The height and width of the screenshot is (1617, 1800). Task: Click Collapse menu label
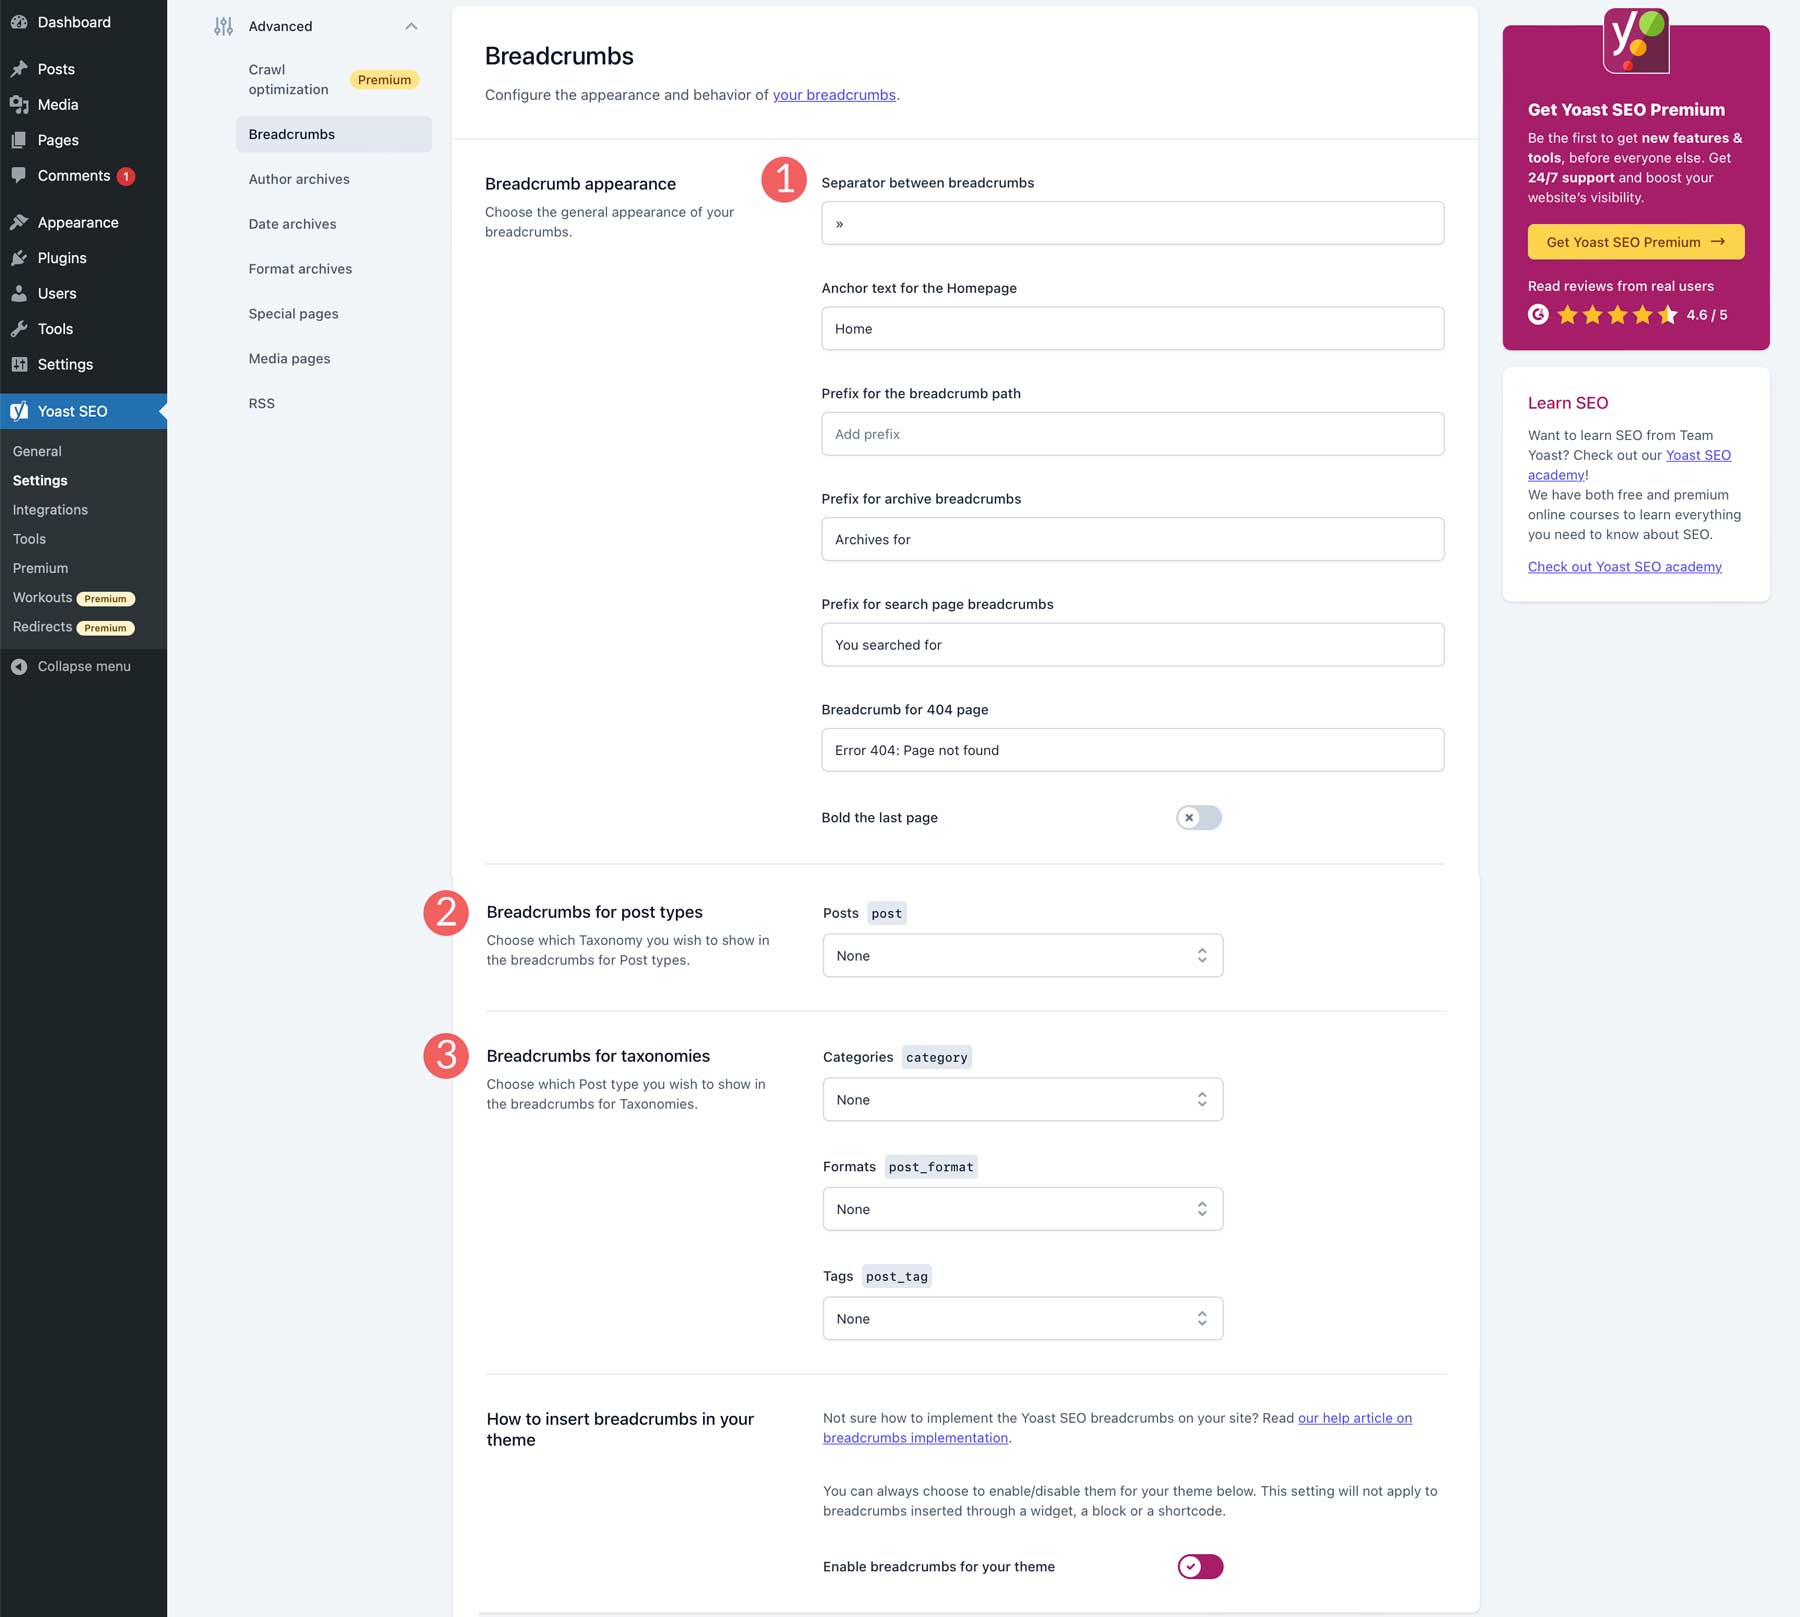[84, 667]
